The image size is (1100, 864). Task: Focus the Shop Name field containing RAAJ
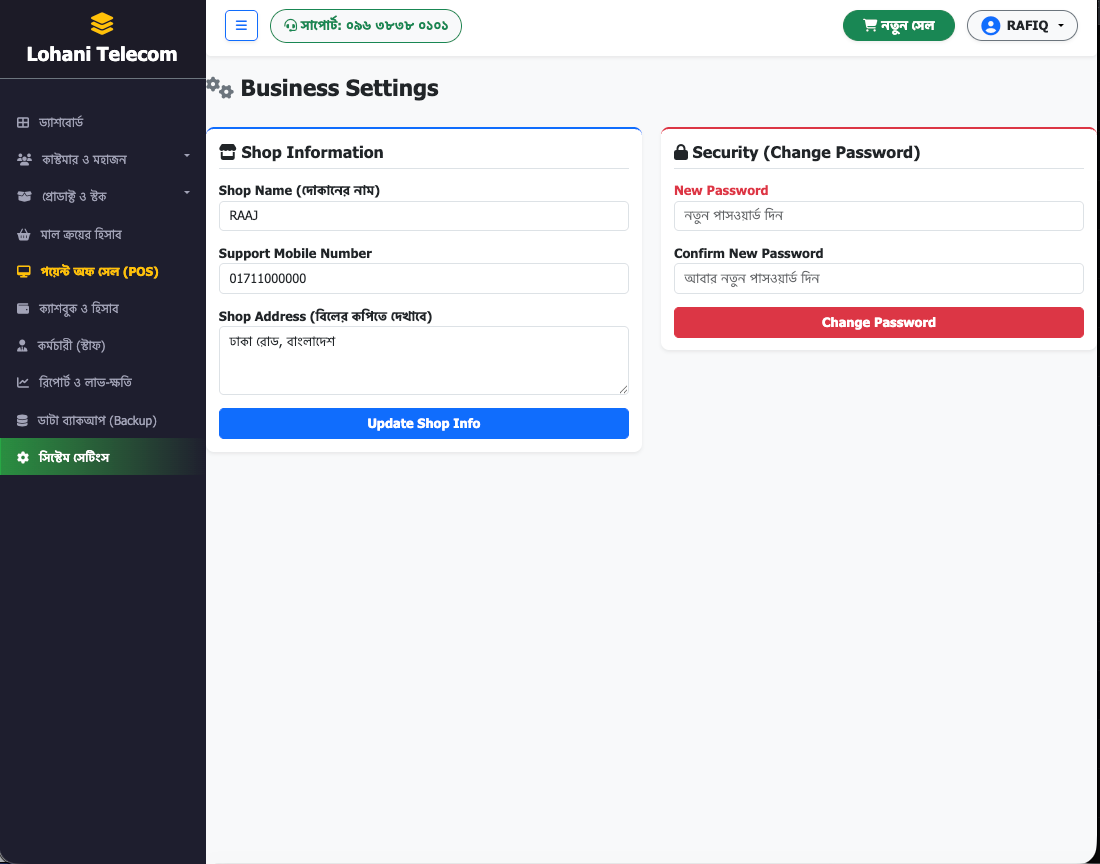pos(424,216)
